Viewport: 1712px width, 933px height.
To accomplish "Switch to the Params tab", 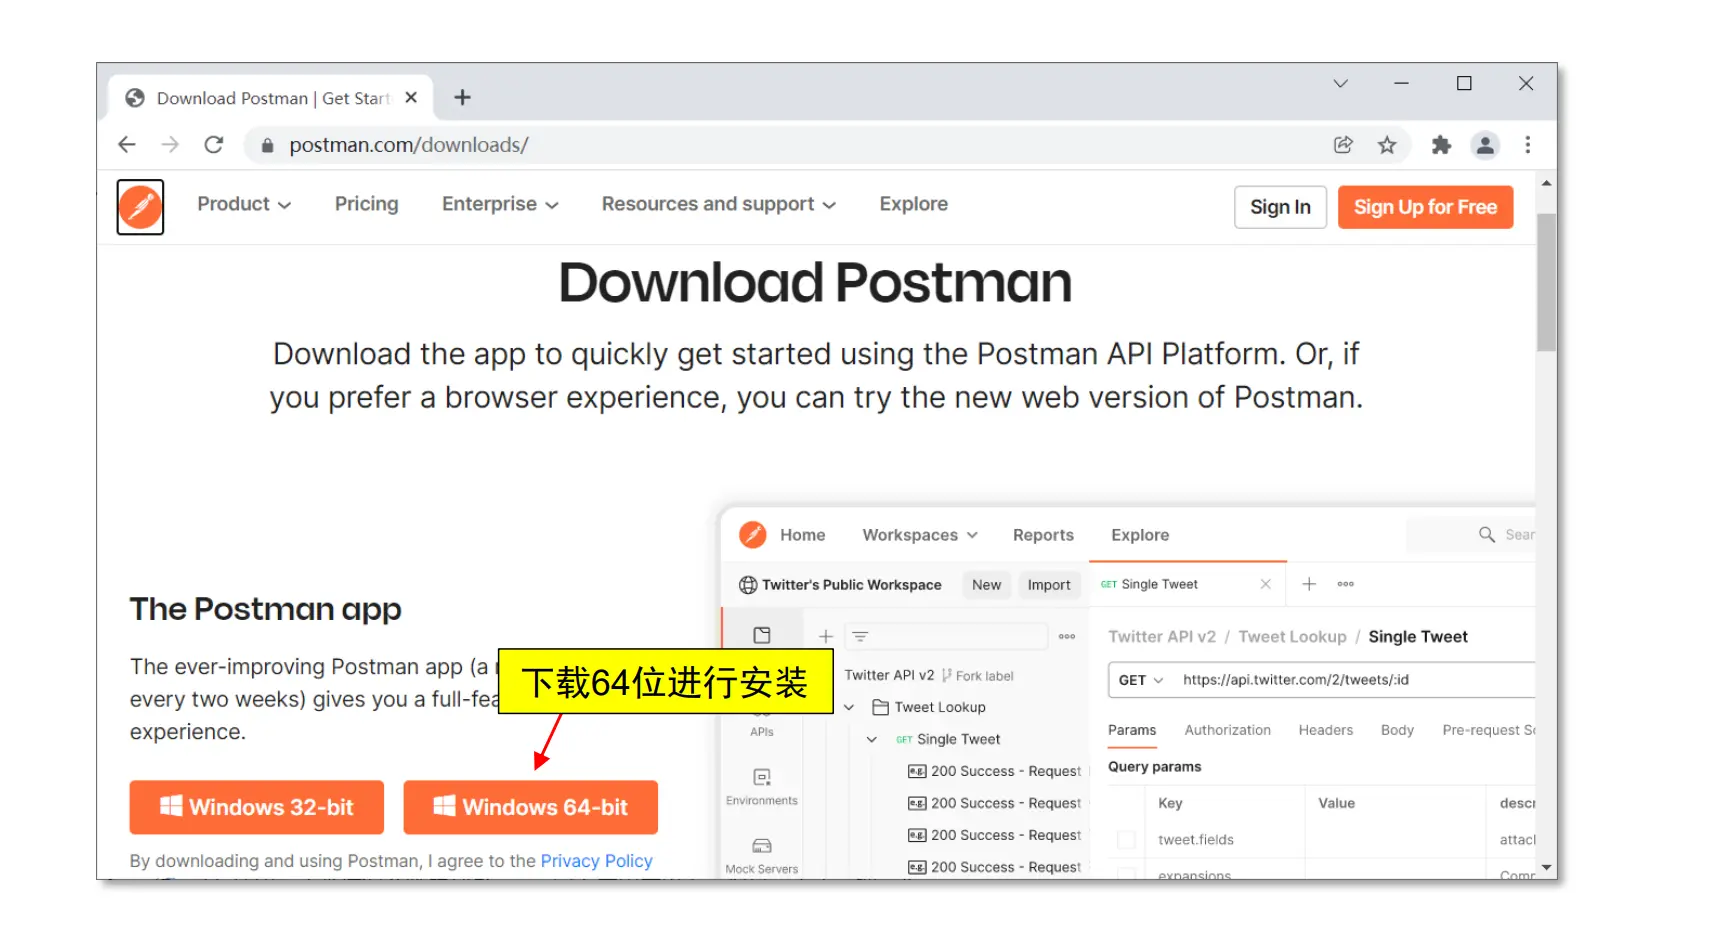I will coord(1132,730).
